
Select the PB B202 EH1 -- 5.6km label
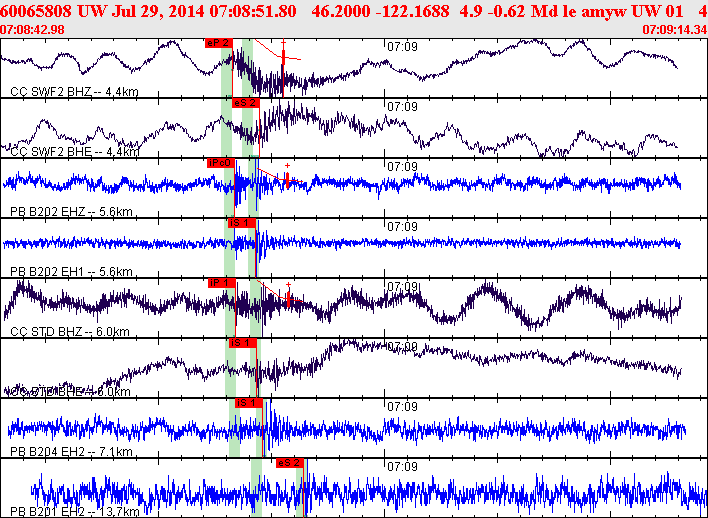tap(71, 272)
